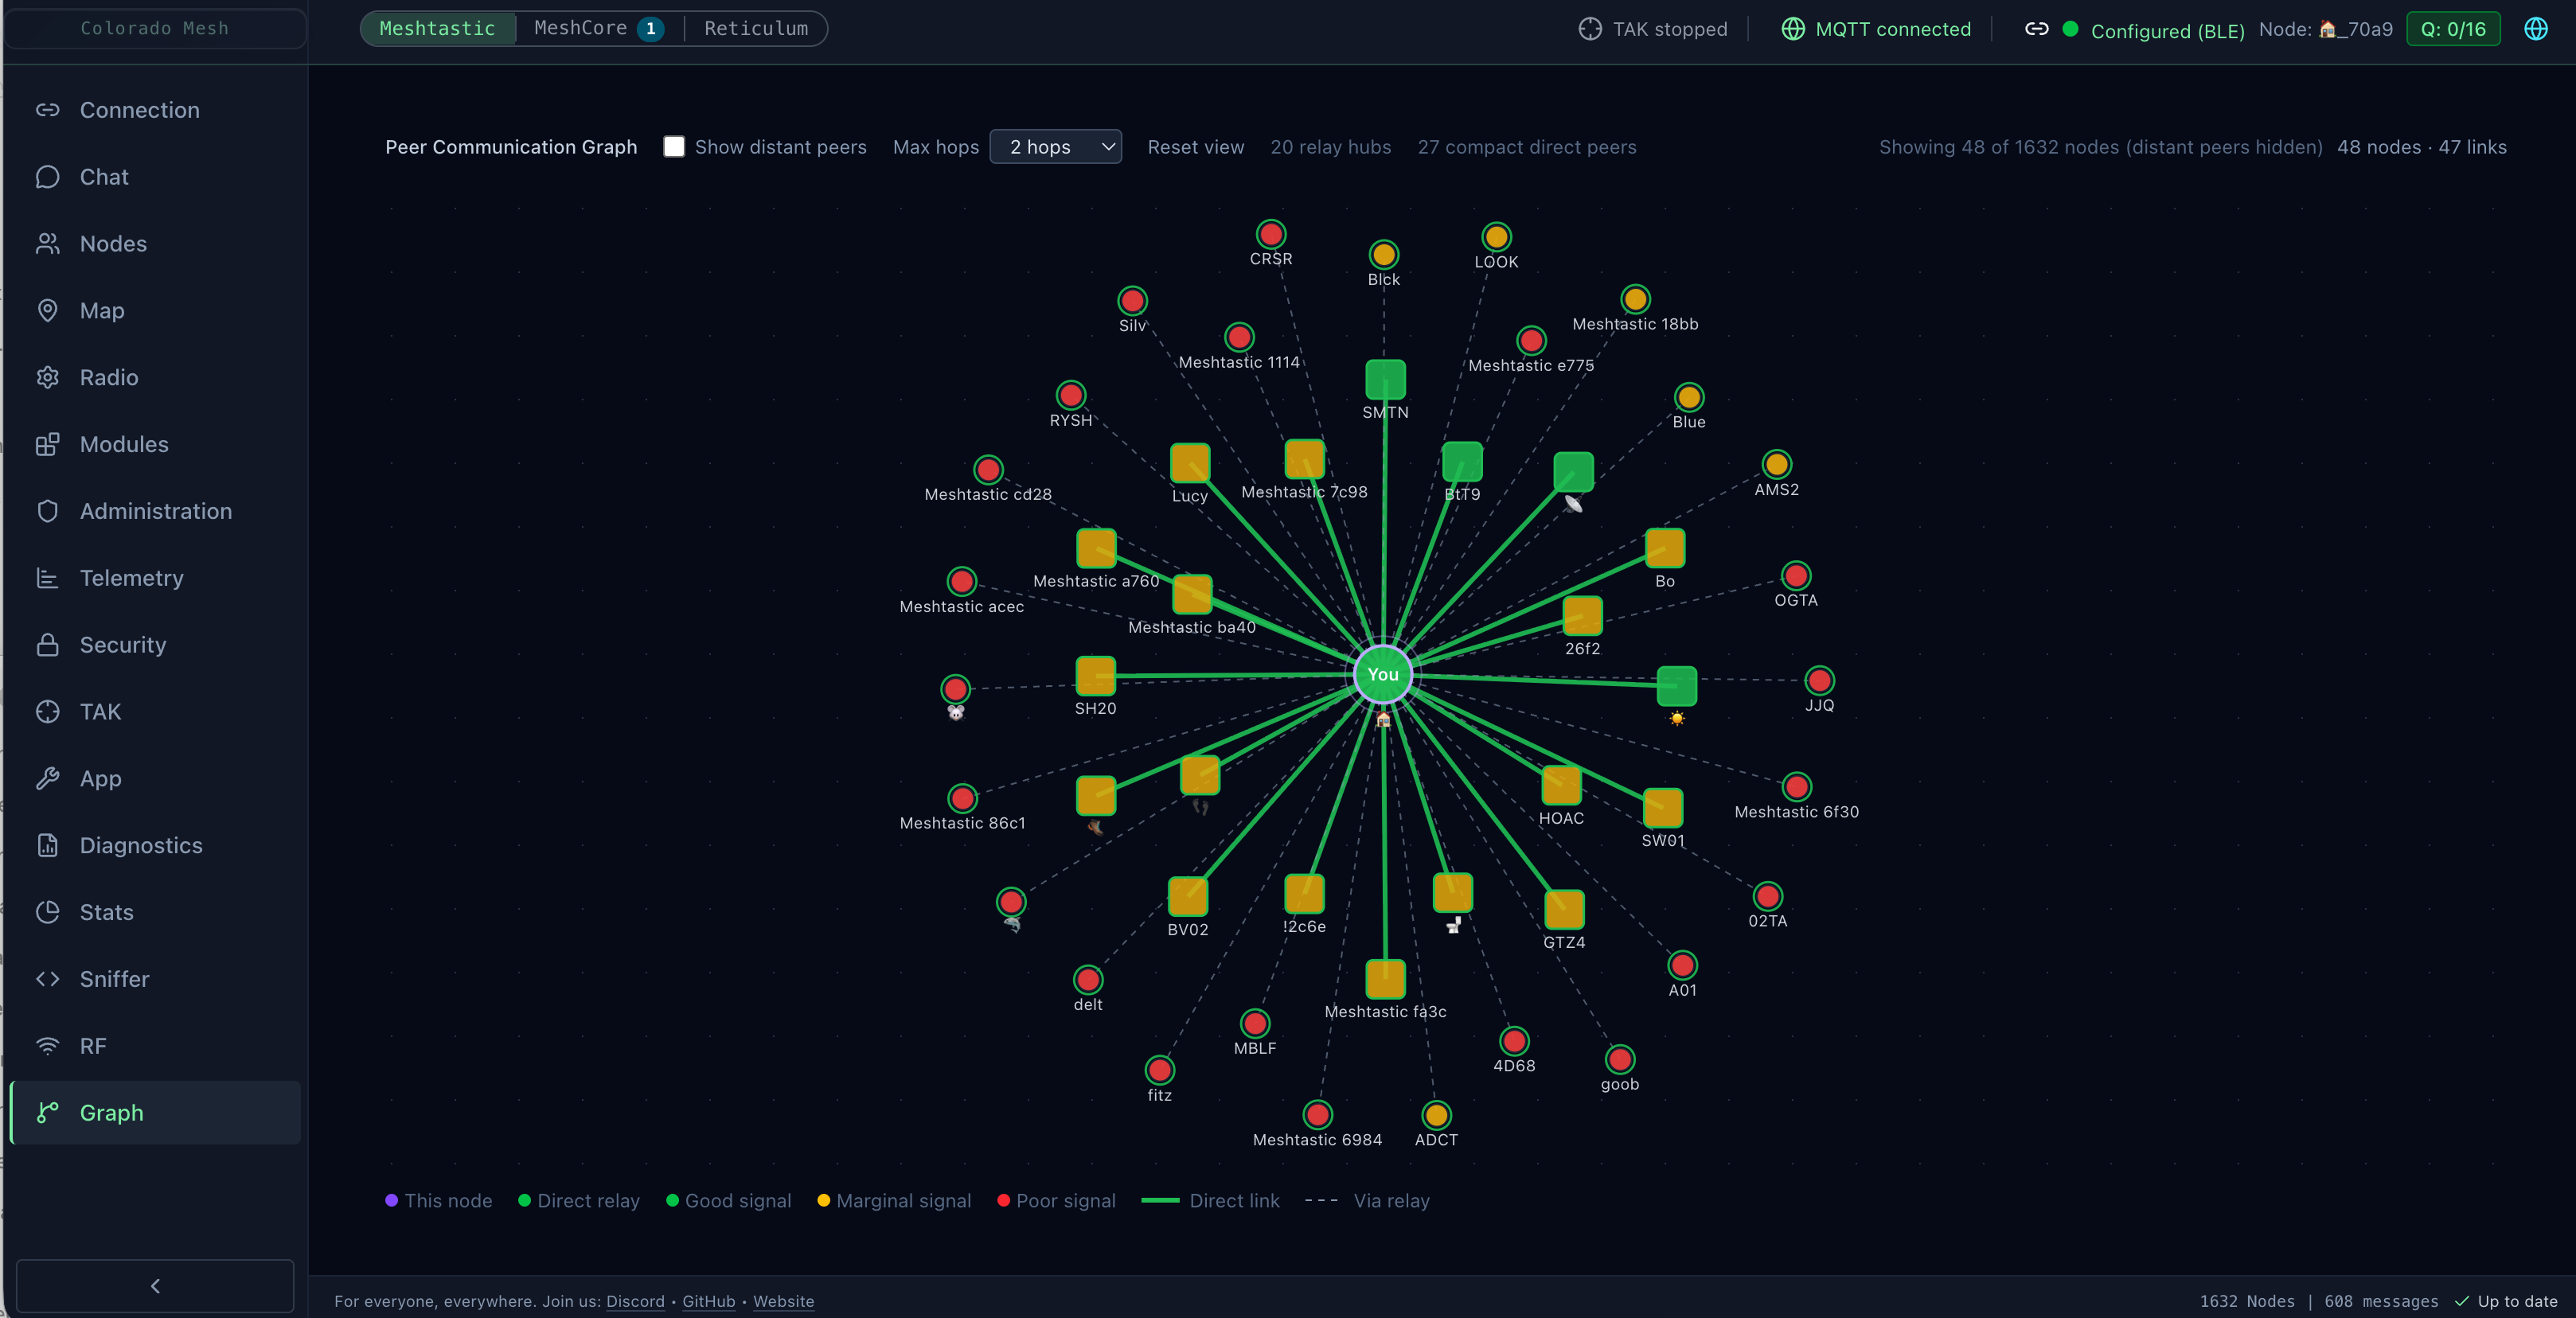Screen dimensions: 2576x1318
Task: Open Administration page
Action: coord(155,511)
